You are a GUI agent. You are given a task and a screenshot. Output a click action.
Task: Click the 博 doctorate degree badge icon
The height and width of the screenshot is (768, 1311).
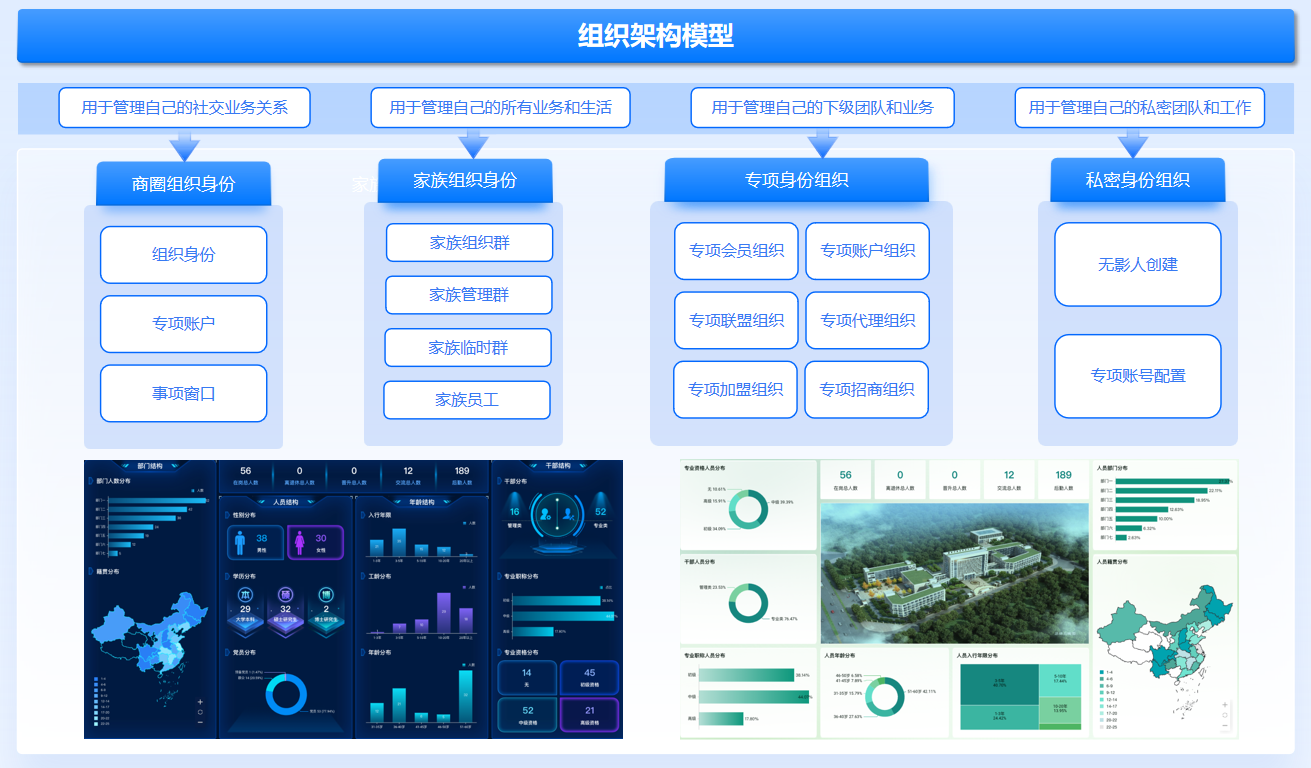(x=326, y=595)
